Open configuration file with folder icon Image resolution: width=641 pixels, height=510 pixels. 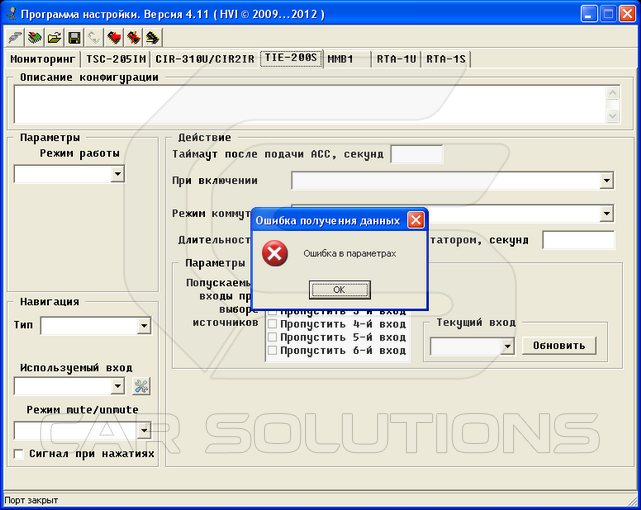(x=54, y=38)
